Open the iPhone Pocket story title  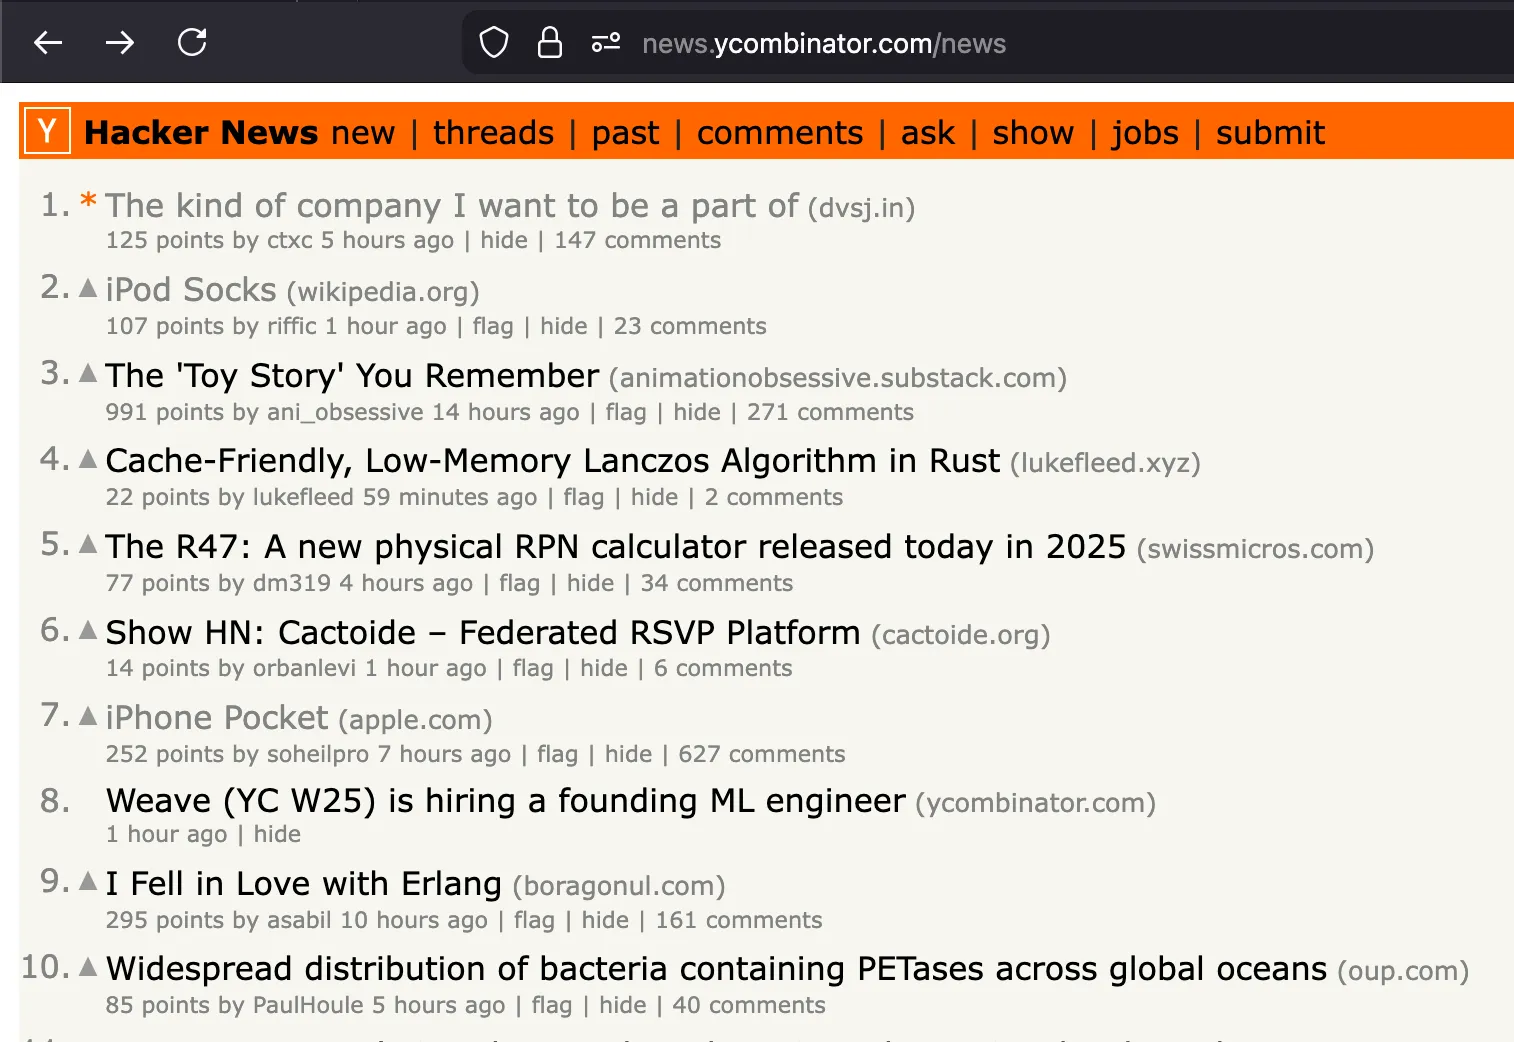tap(217, 717)
